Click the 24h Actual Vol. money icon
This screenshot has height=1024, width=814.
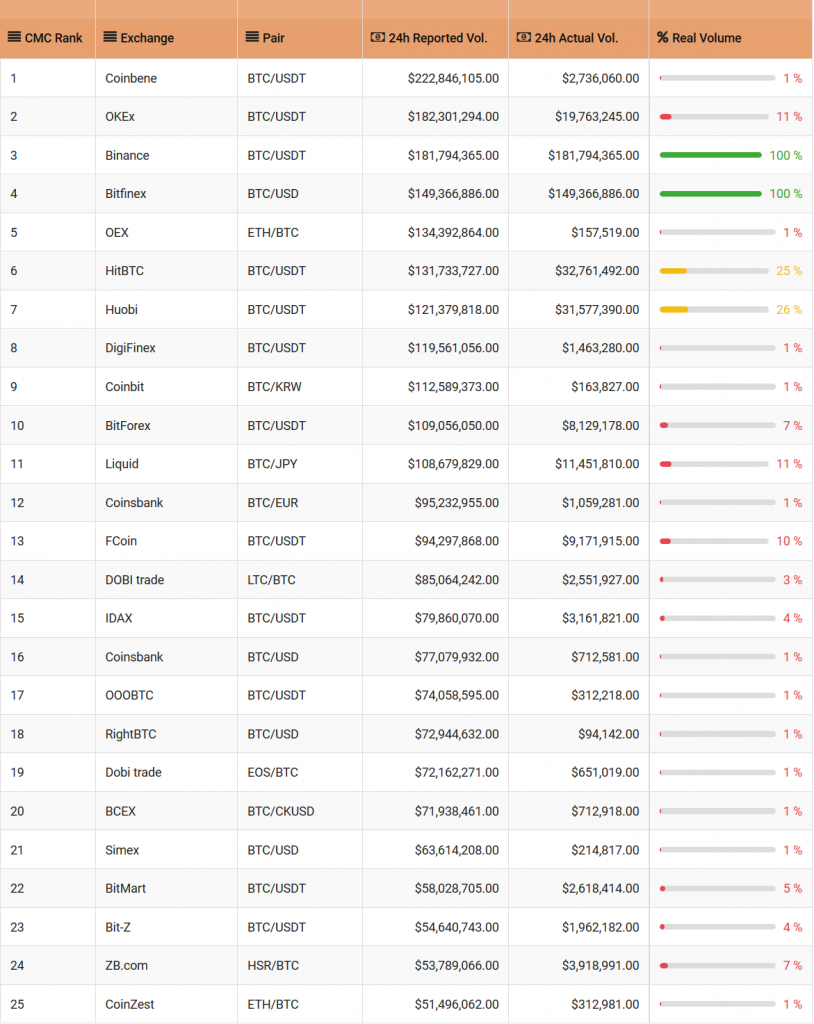pyautogui.click(x=523, y=37)
